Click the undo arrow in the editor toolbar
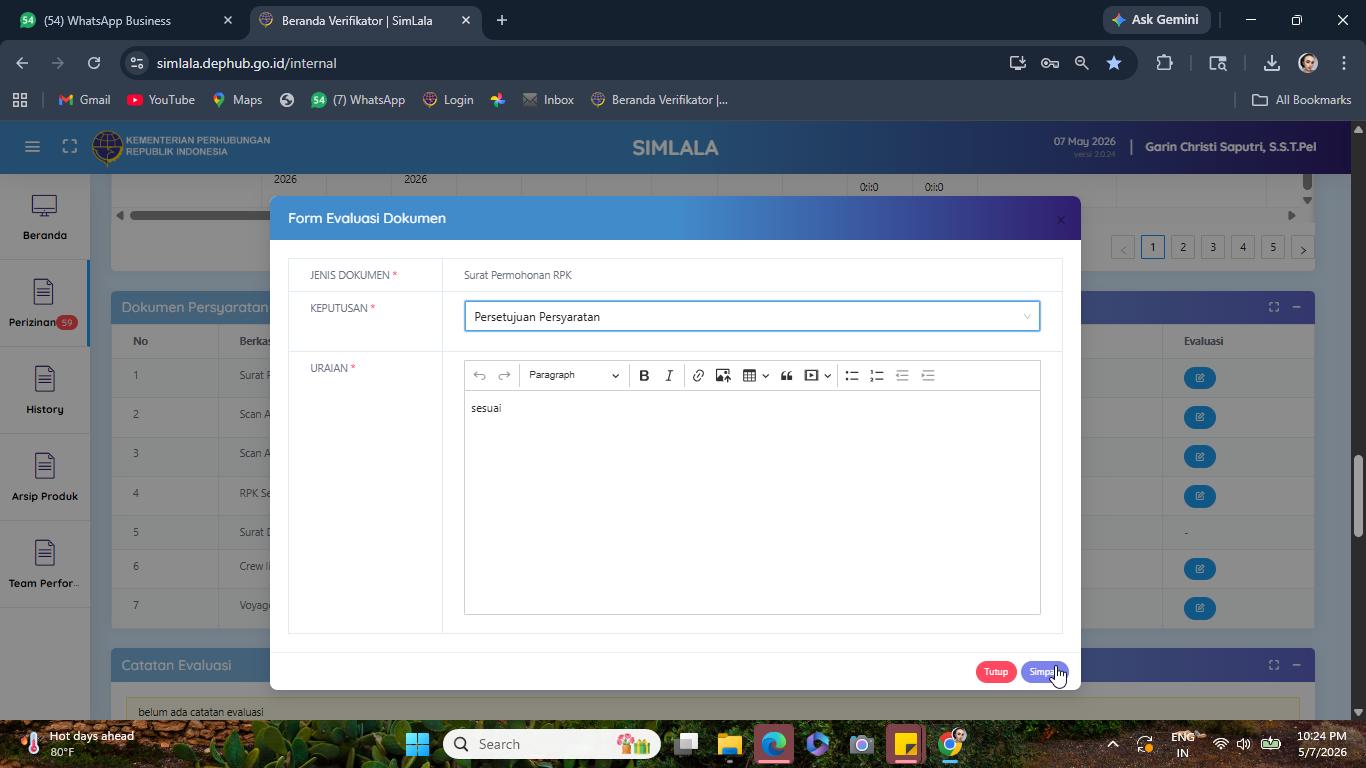The height and width of the screenshot is (768, 1366). (479, 375)
